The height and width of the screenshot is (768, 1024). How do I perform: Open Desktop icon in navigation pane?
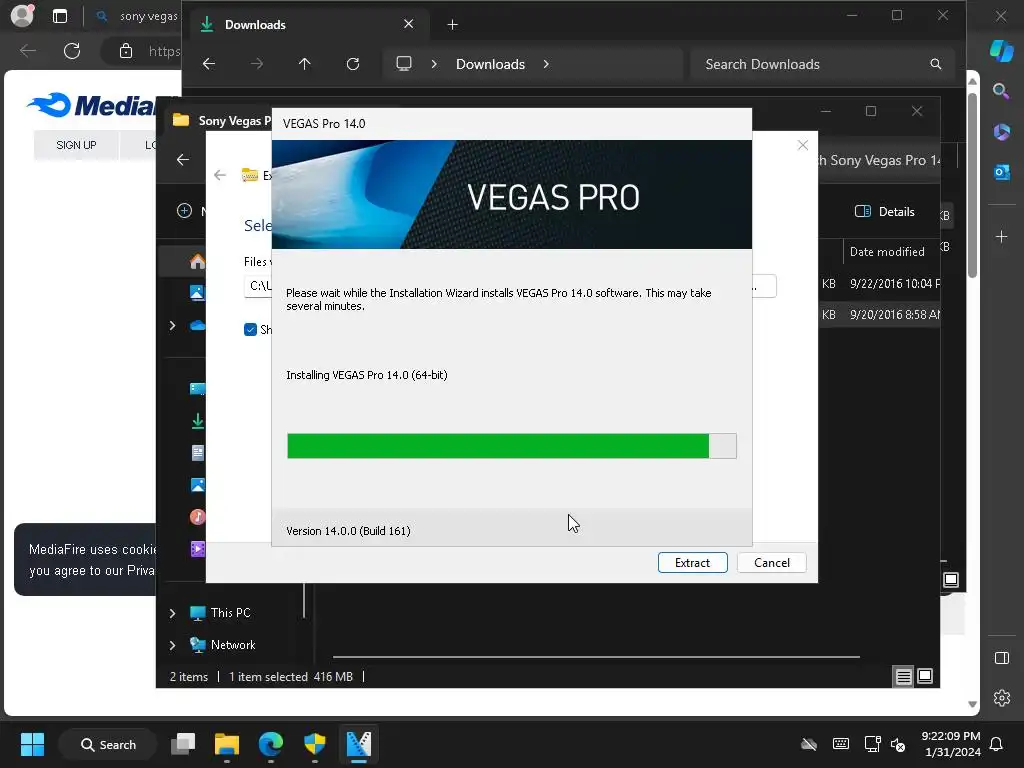pyautogui.click(x=197, y=389)
